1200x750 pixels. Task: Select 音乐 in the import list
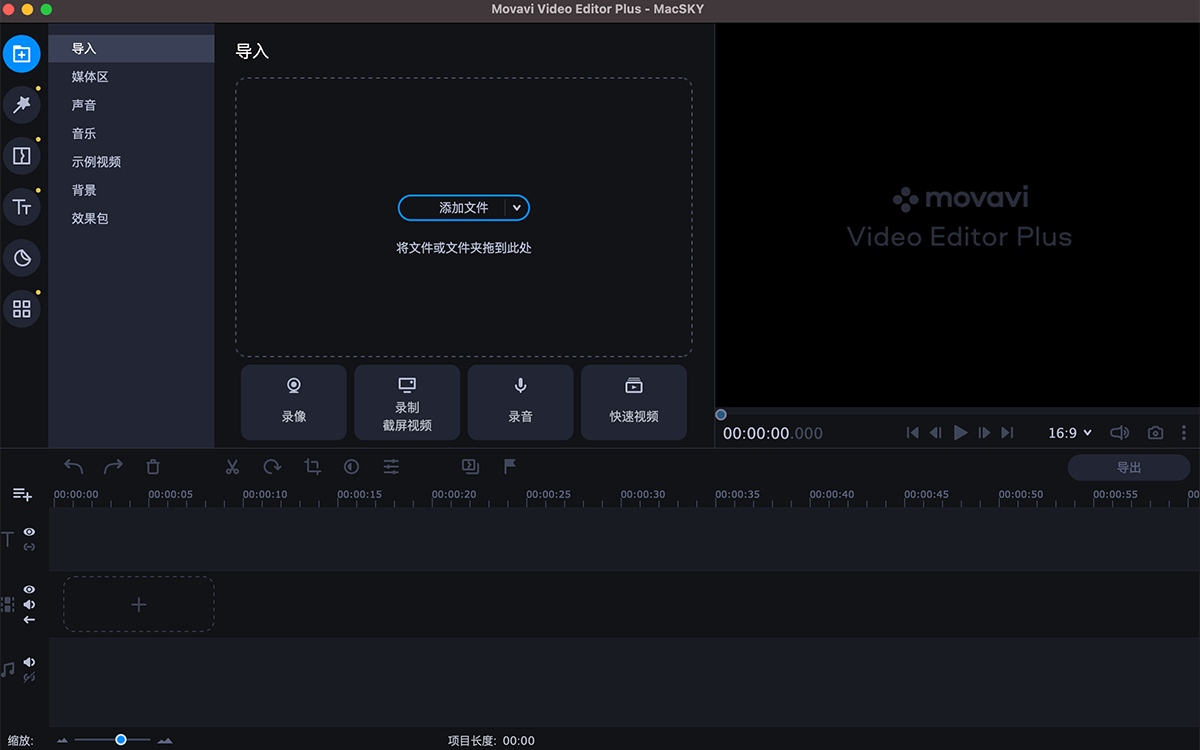[131, 133]
